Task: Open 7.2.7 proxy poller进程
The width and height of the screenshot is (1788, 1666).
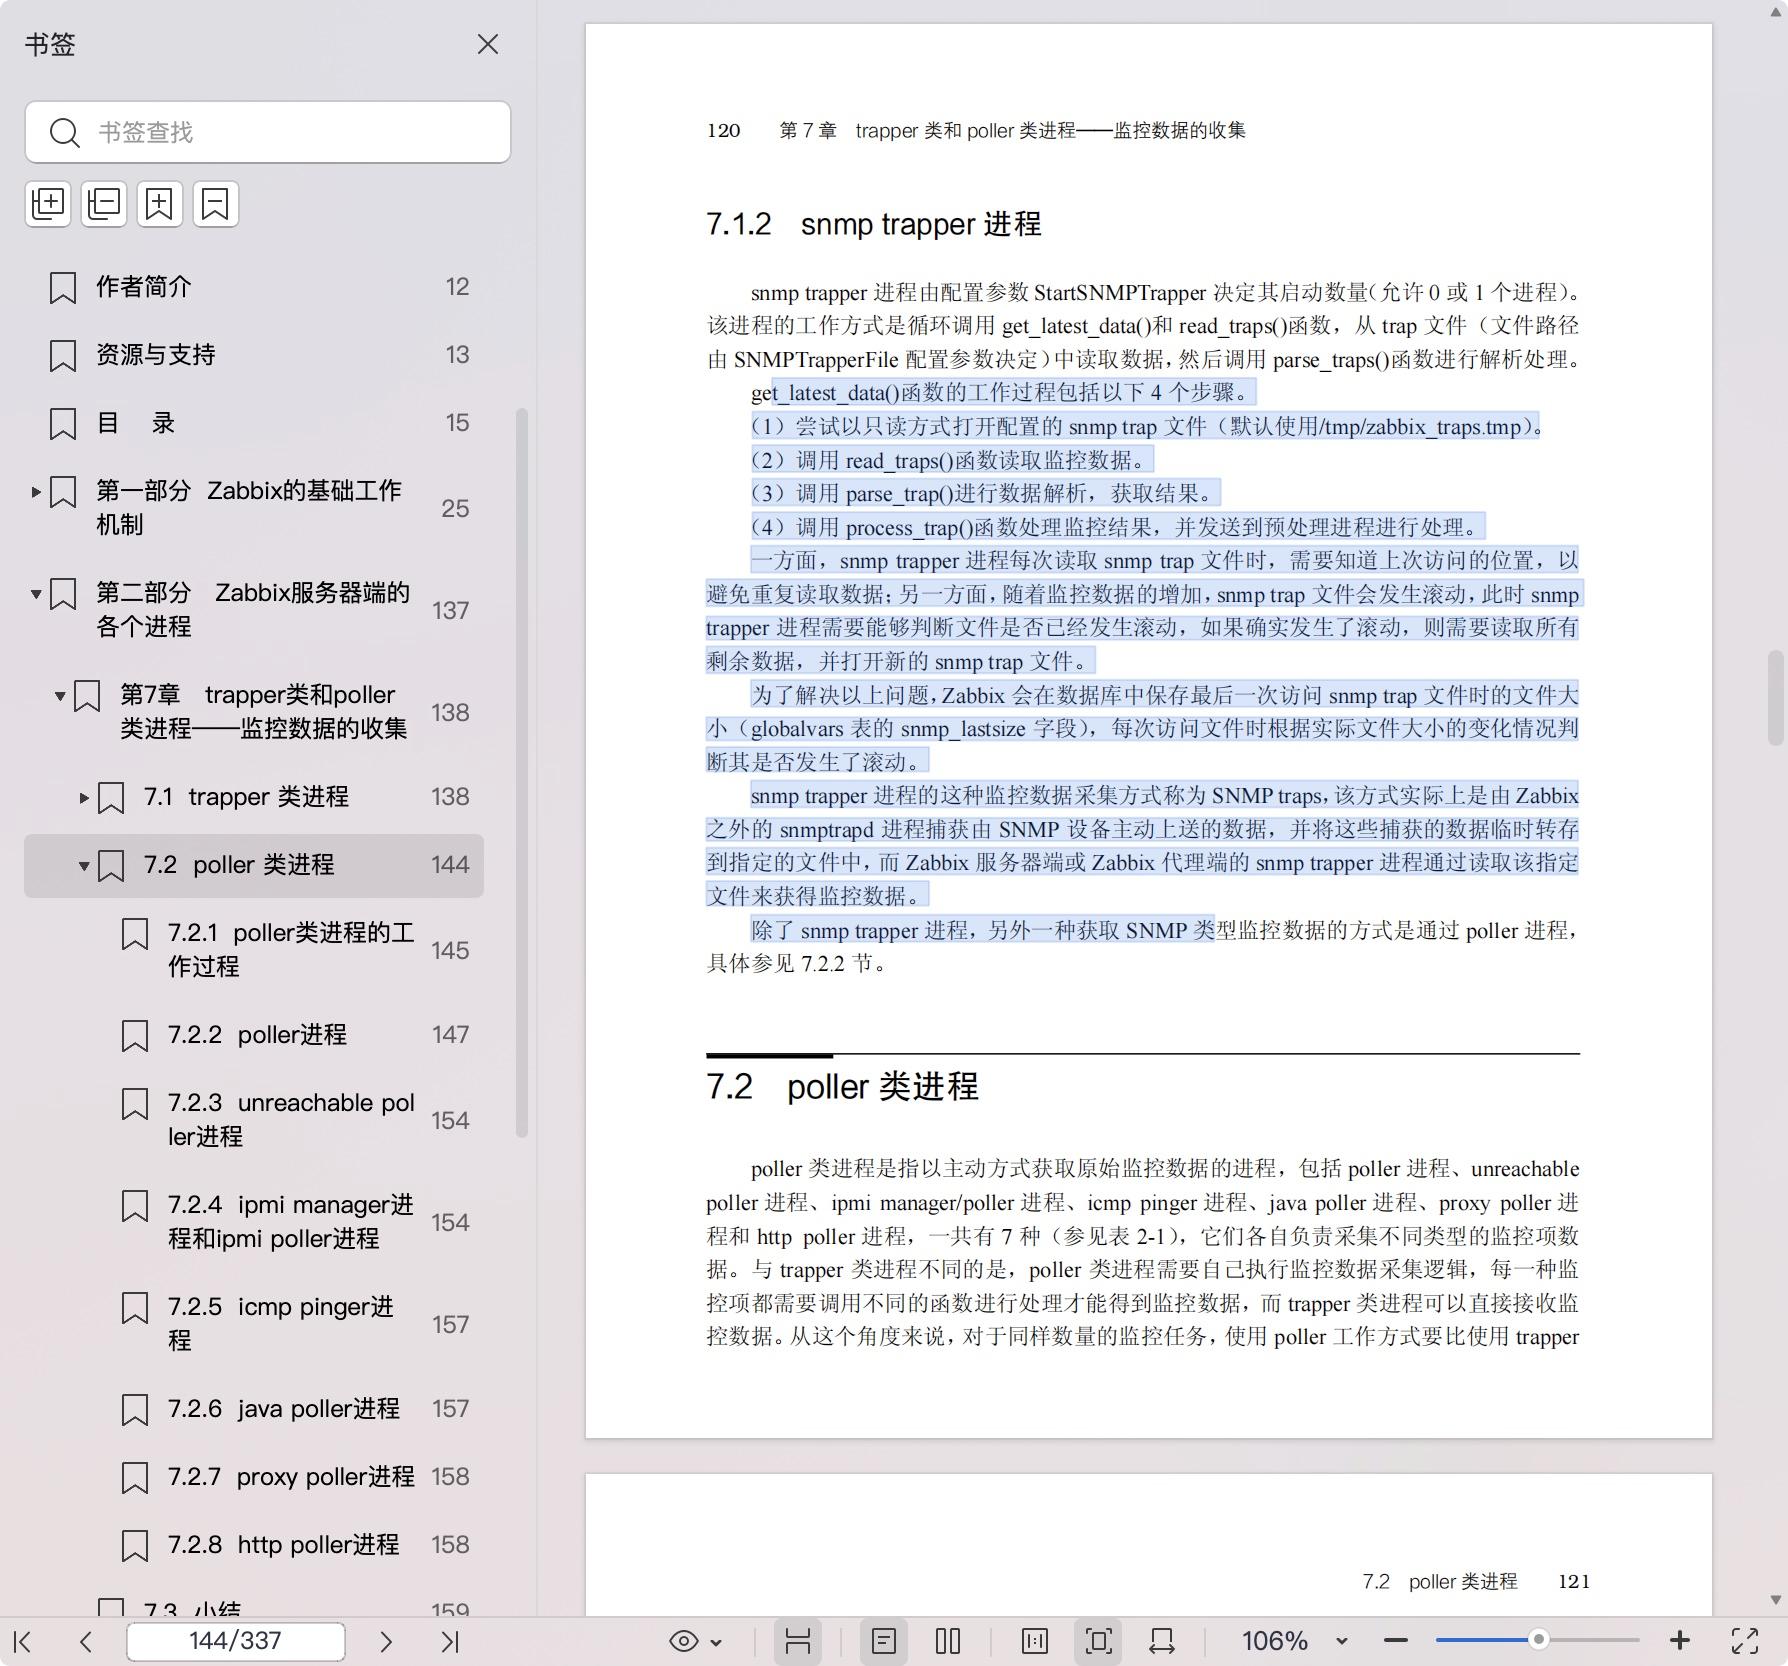Action: [x=291, y=1476]
